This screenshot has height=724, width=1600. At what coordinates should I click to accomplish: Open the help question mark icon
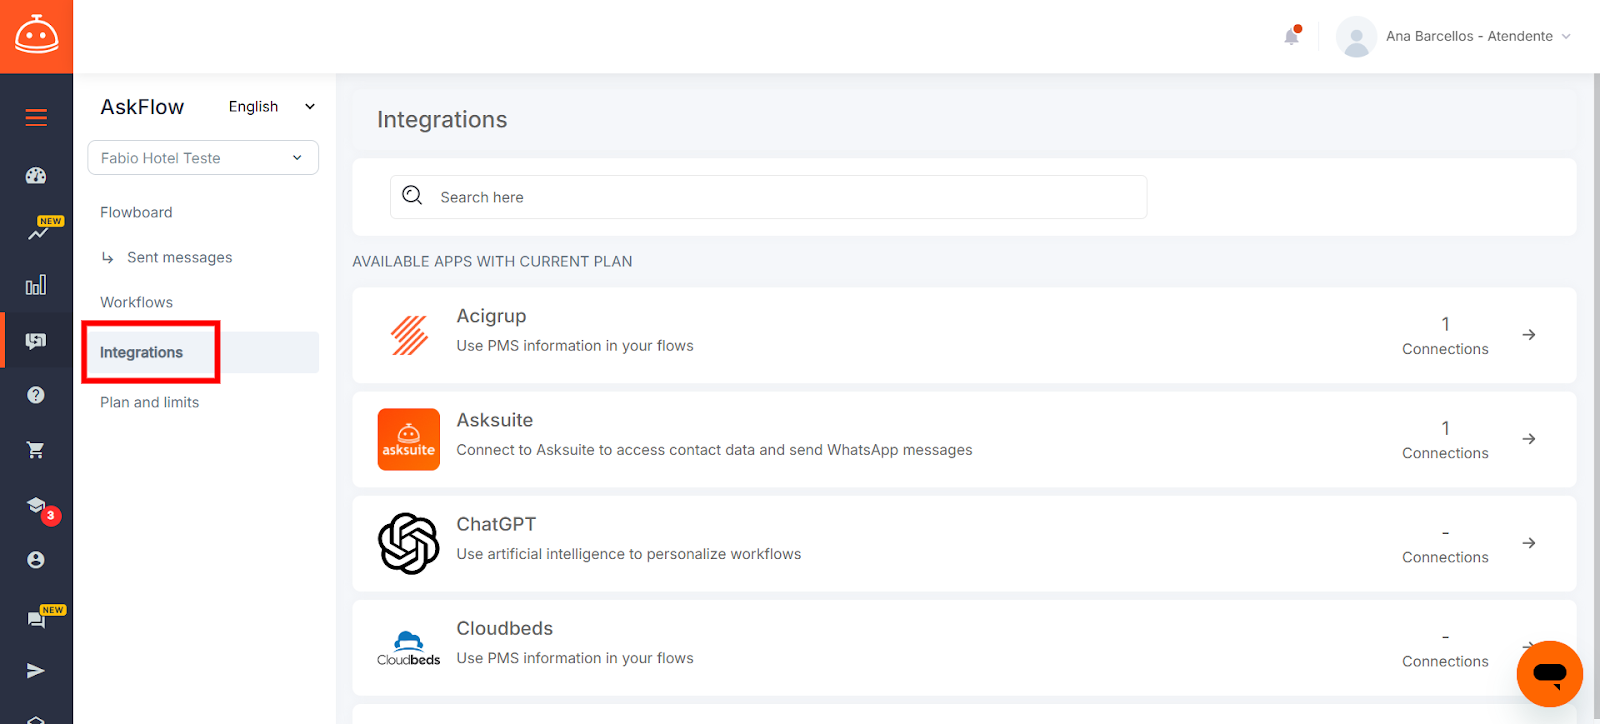click(x=36, y=395)
